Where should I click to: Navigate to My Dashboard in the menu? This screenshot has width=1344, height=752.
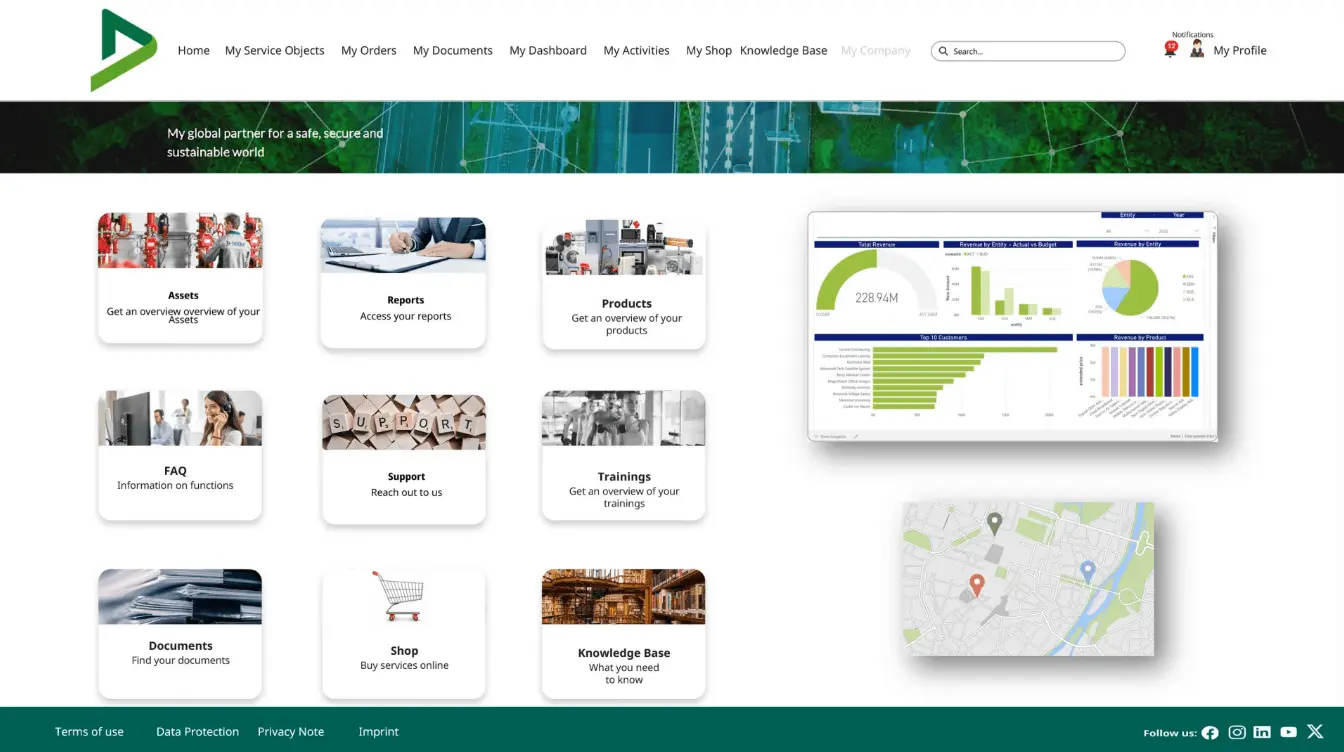click(x=547, y=50)
